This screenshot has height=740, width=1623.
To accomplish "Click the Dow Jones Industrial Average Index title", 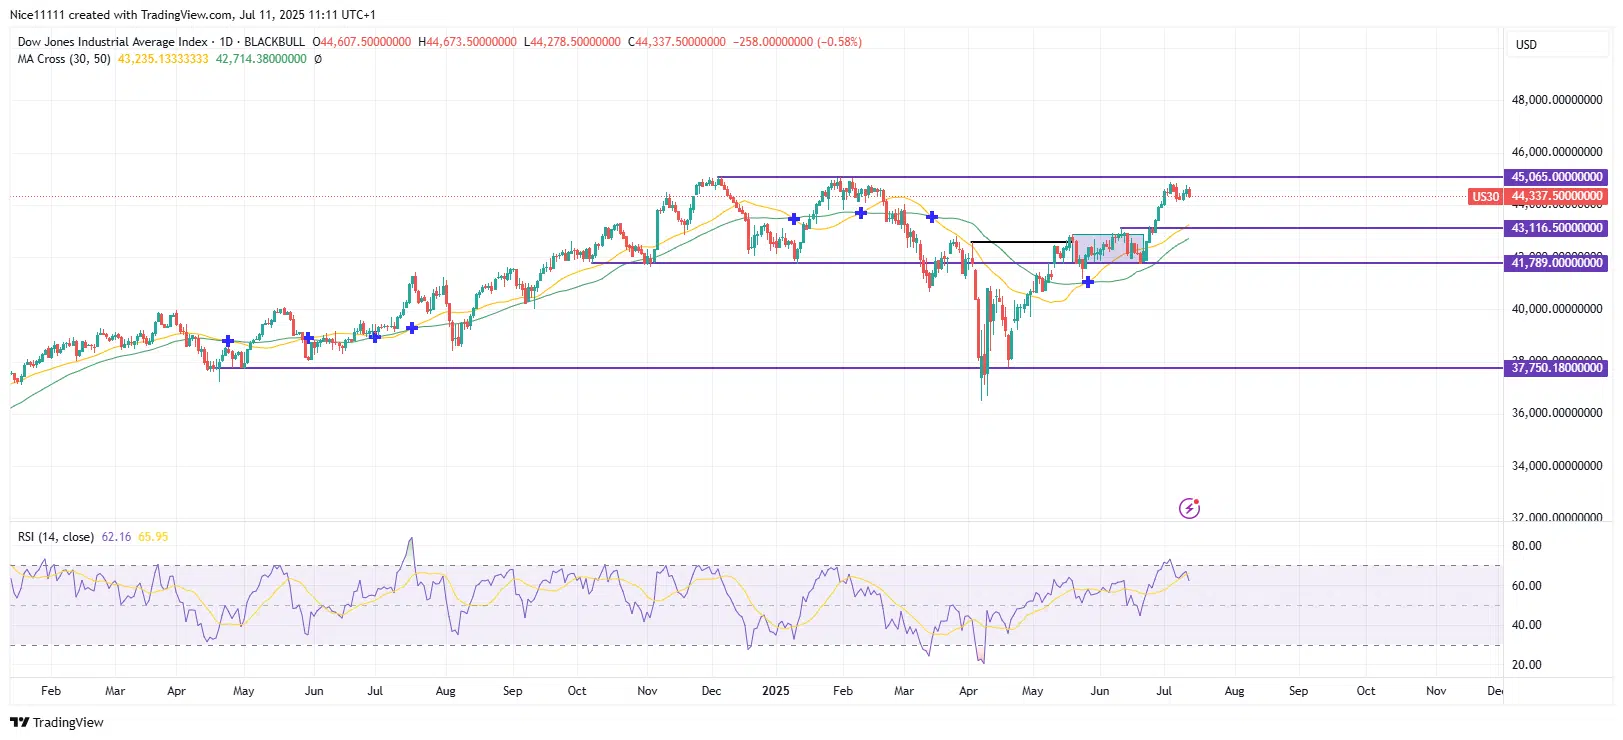I will coord(112,42).
